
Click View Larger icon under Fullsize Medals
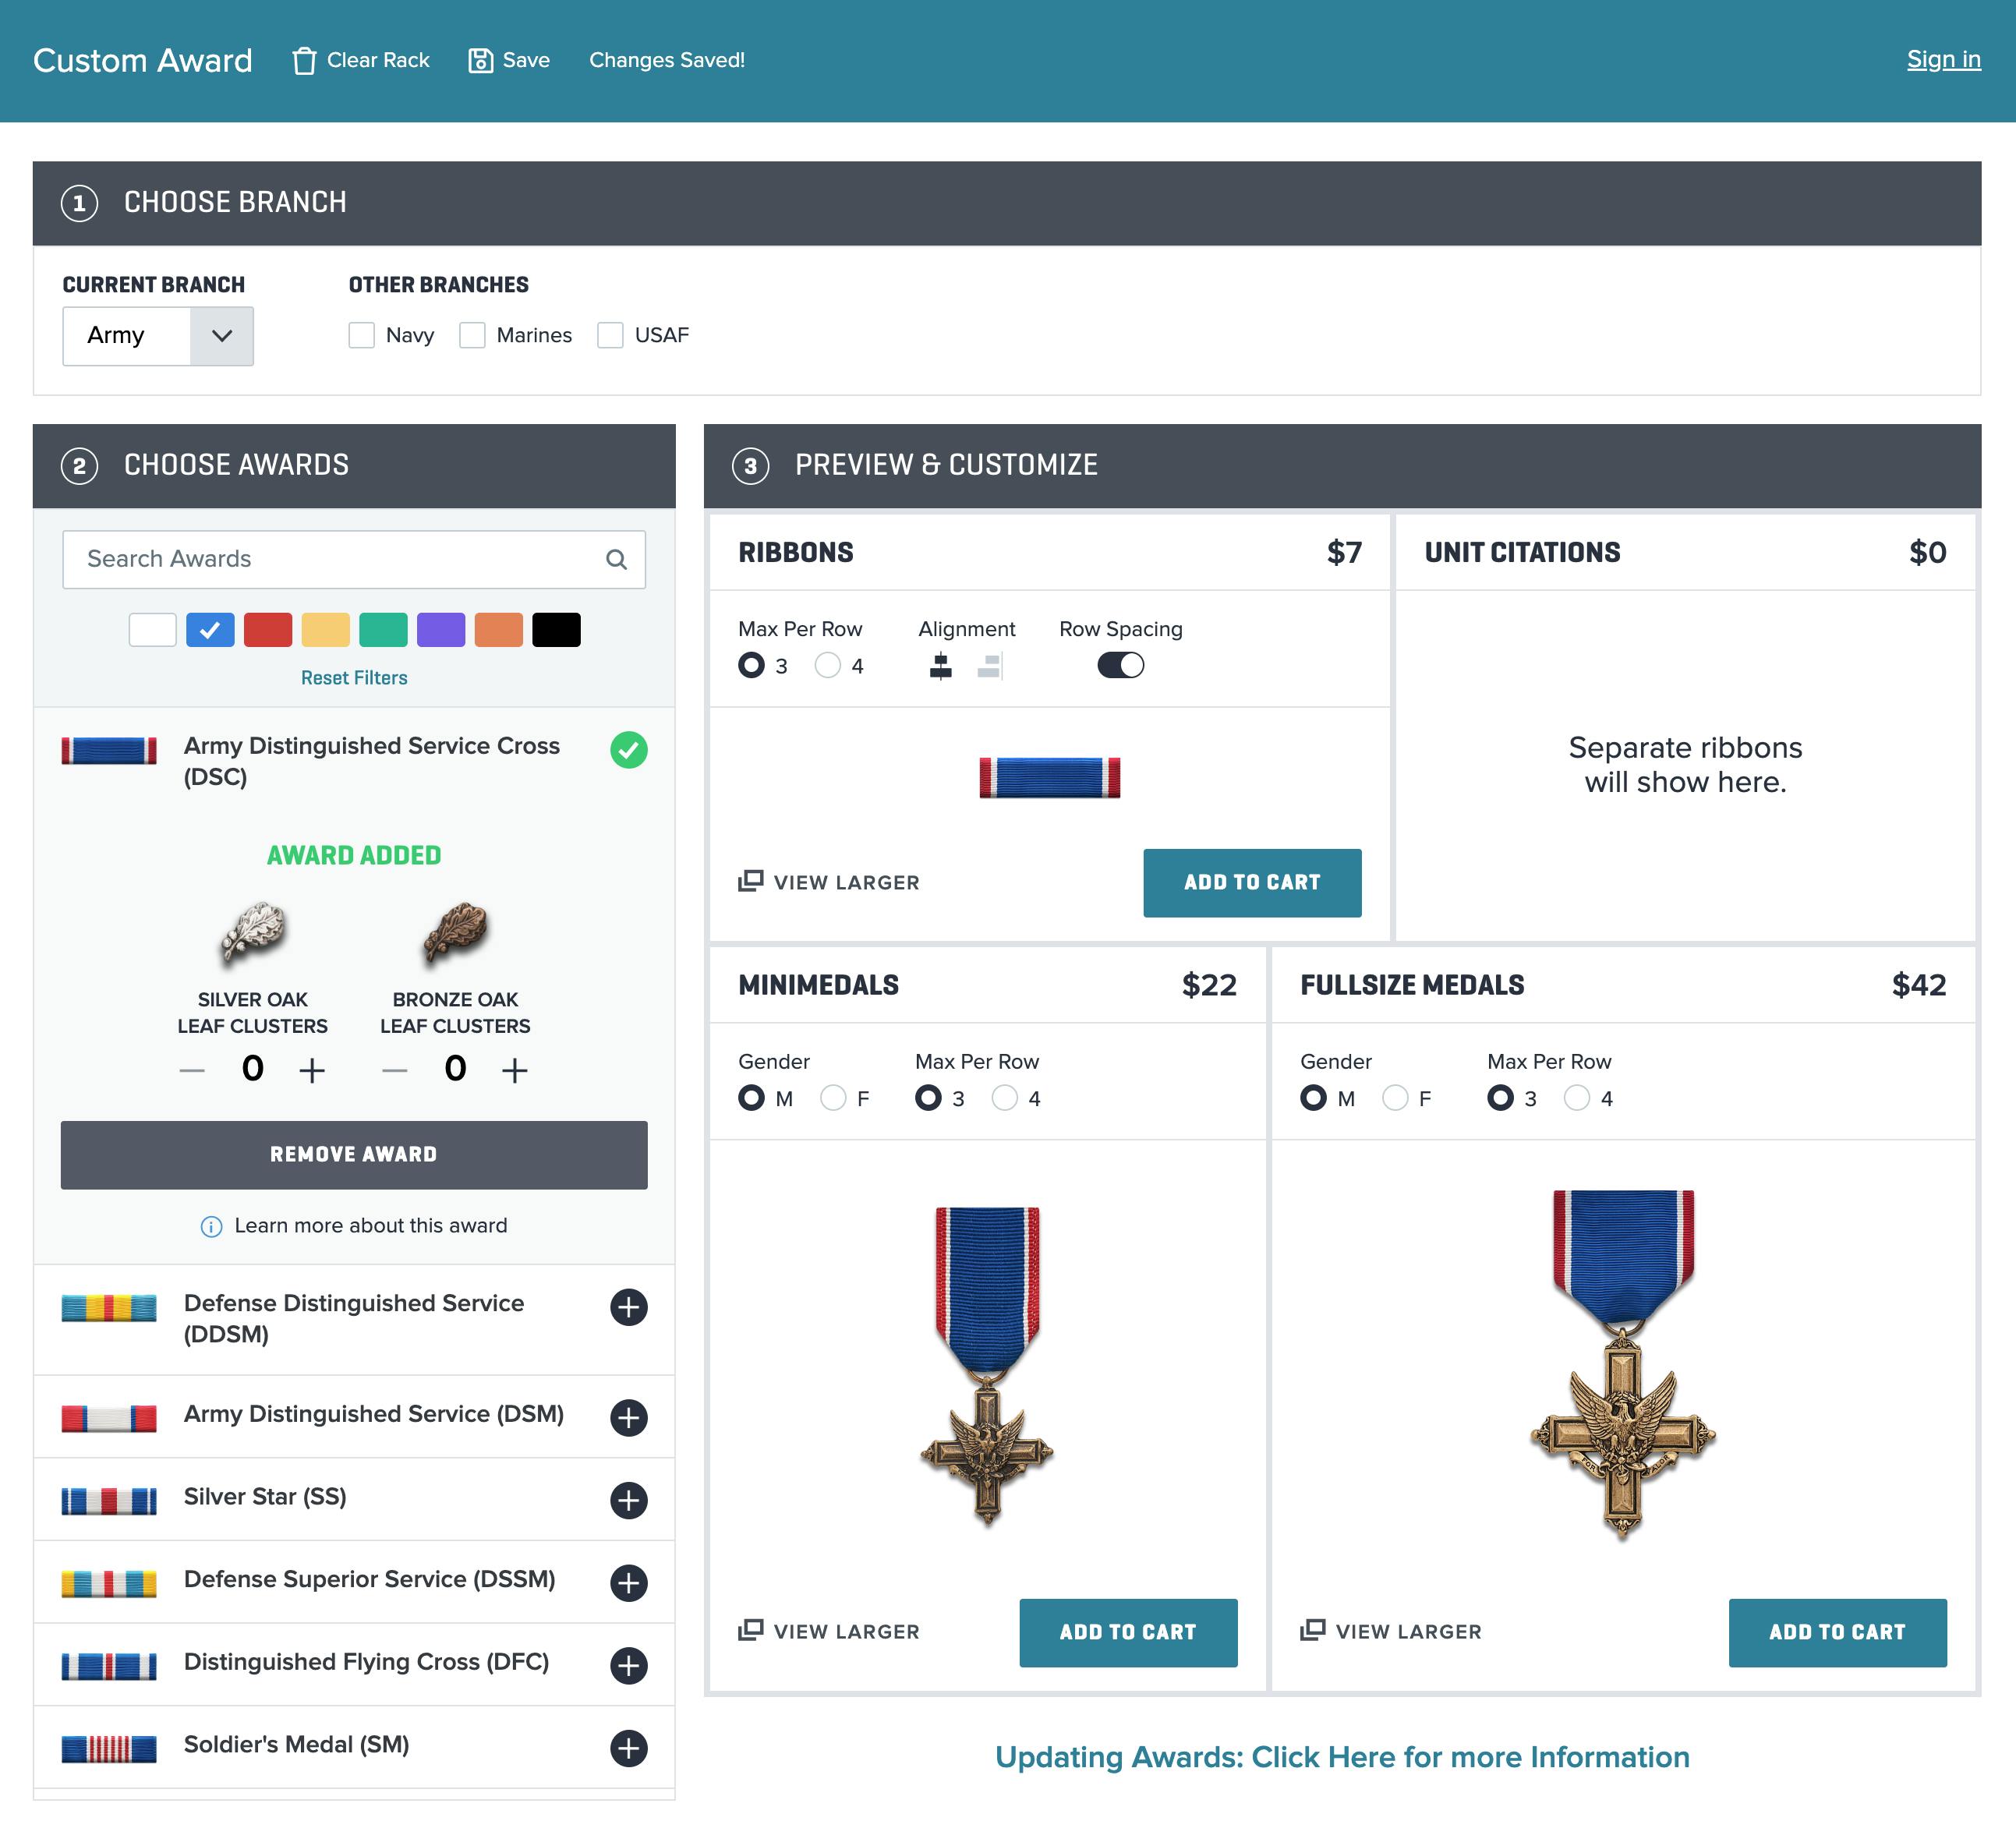tap(1312, 1630)
